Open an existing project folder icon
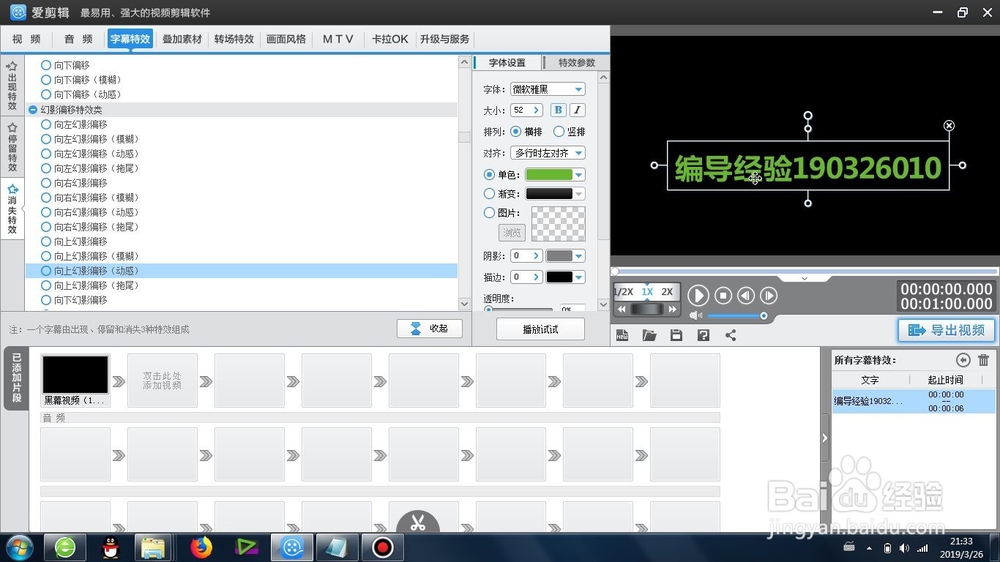The width and height of the screenshot is (1000, 562). [x=649, y=336]
